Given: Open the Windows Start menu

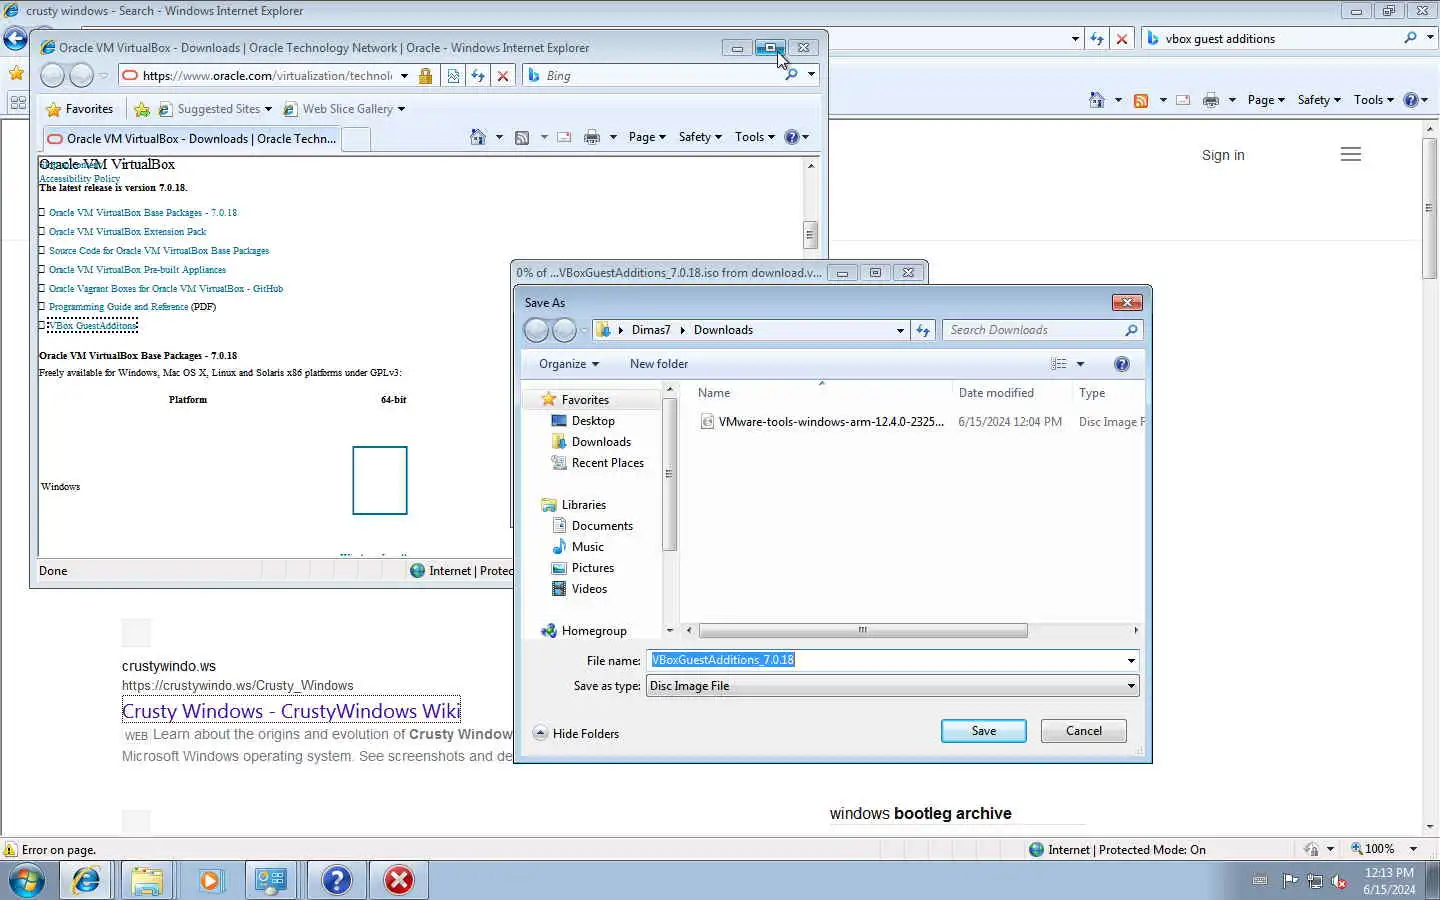Looking at the screenshot, I should (x=27, y=880).
